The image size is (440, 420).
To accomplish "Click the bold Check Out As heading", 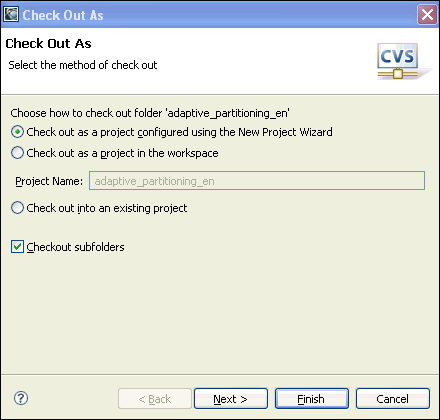I will (x=48, y=44).
